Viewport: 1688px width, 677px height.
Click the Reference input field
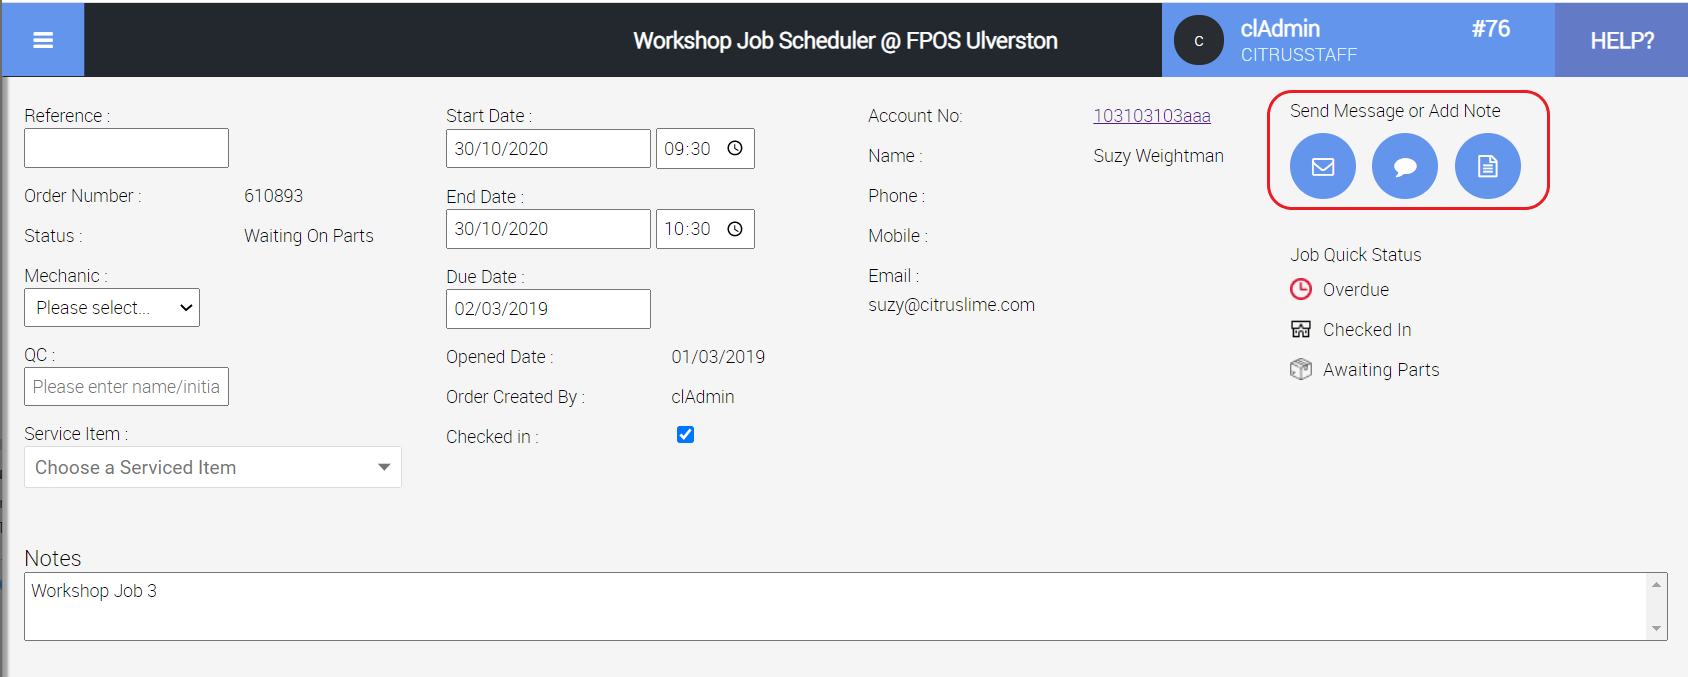point(126,148)
